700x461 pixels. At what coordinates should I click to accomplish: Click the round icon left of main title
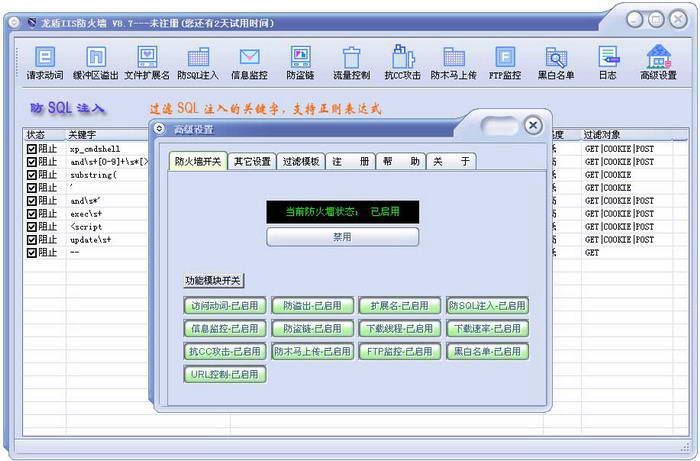pos(14,22)
